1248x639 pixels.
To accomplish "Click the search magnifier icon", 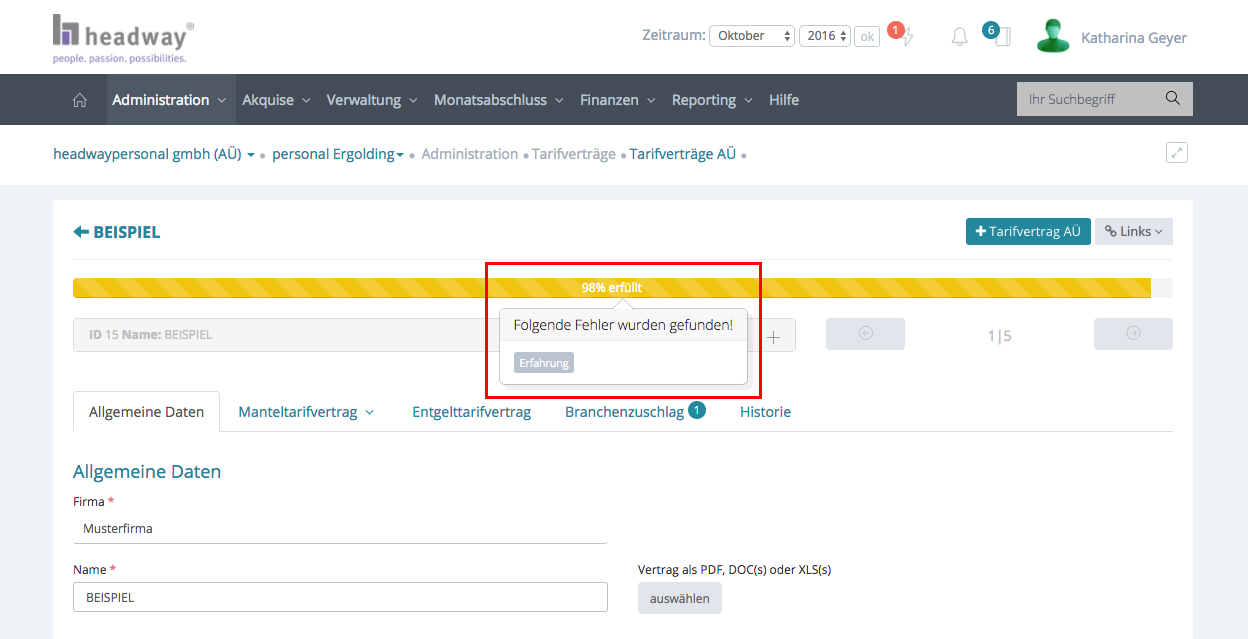I will (x=1172, y=99).
